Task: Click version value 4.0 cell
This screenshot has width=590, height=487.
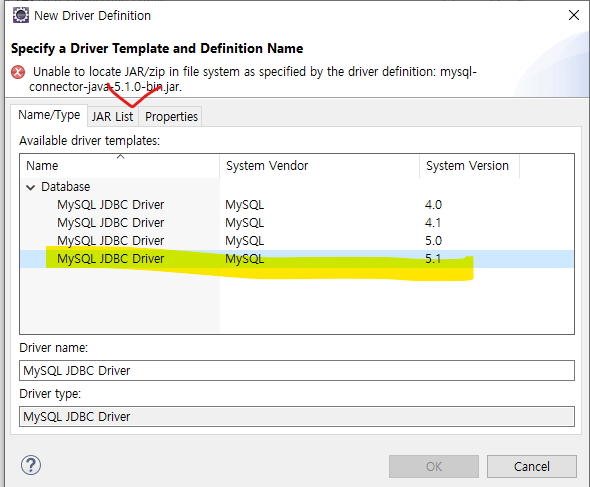Action: (433, 205)
